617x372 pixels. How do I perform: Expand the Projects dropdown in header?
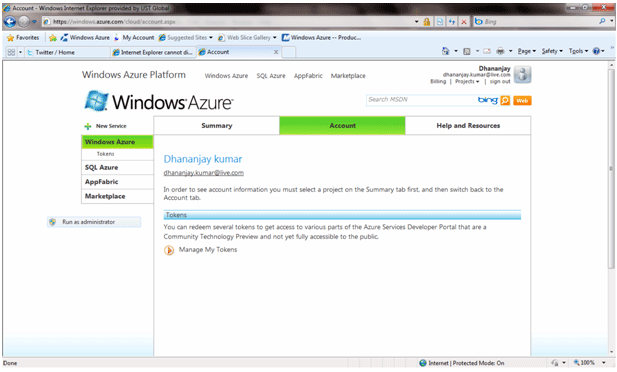[x=467, y=81]
